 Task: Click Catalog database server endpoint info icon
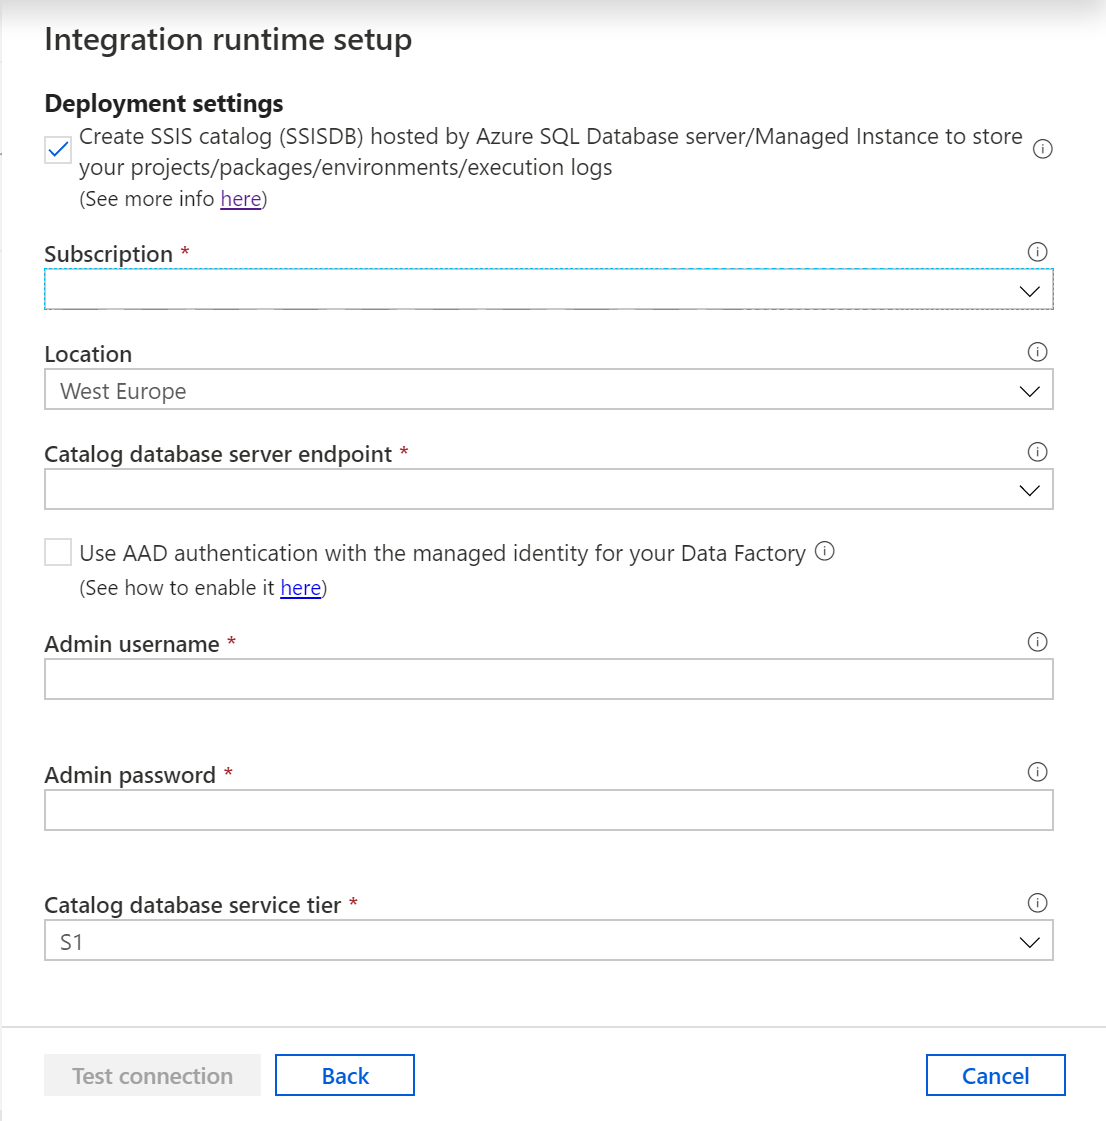point(1037,452)
